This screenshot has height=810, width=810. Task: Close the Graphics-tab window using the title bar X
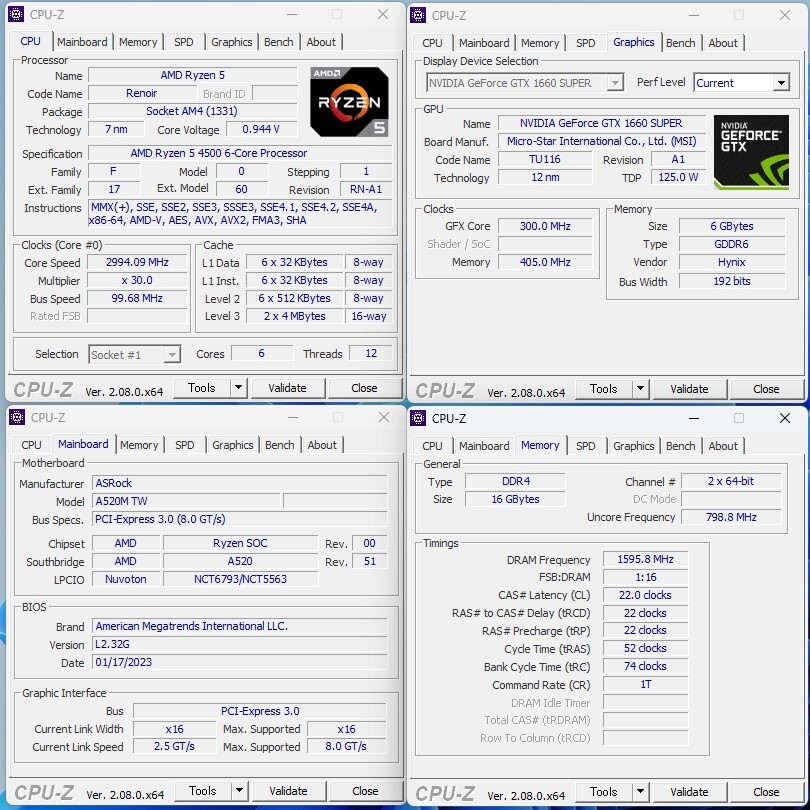point(785,15)
